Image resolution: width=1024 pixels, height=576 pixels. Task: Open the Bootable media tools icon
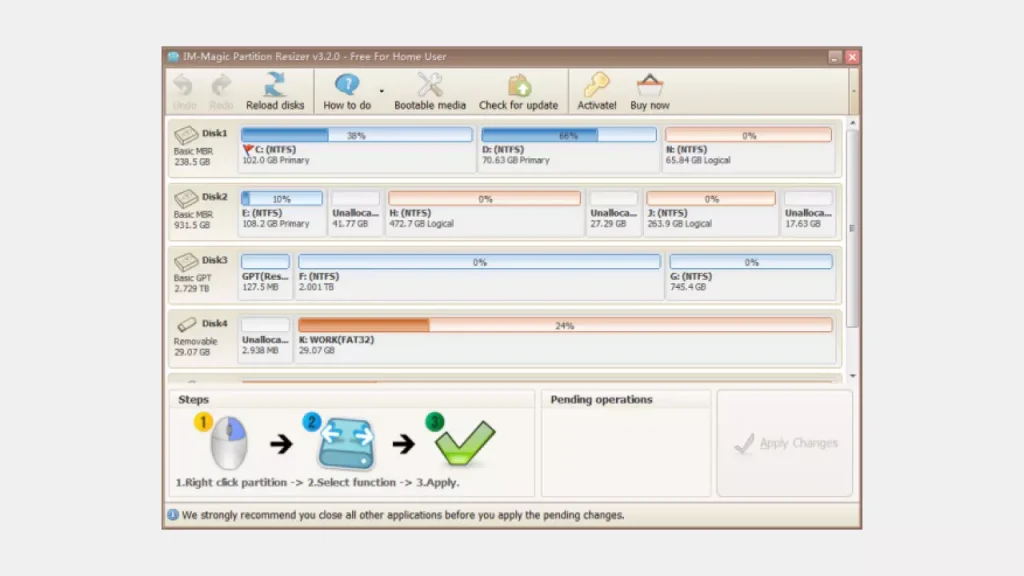pyautogui.click(x=430, y=85)
